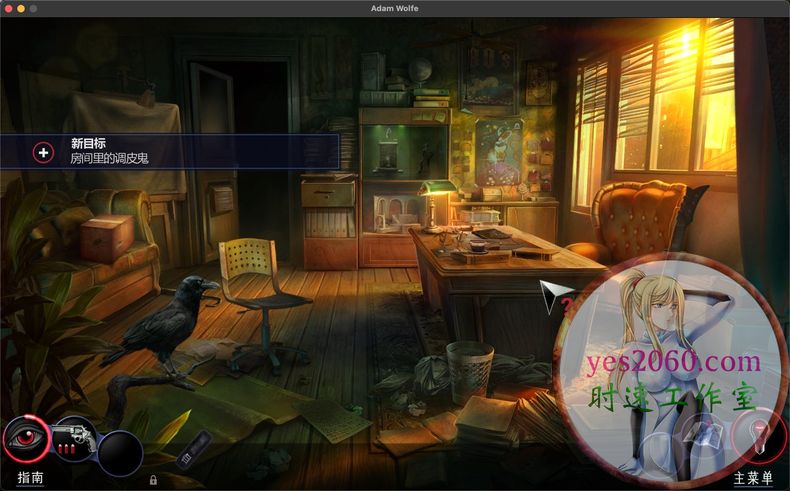Click the raven on the branch
This screenshot has height=491, width=790.
170,322
